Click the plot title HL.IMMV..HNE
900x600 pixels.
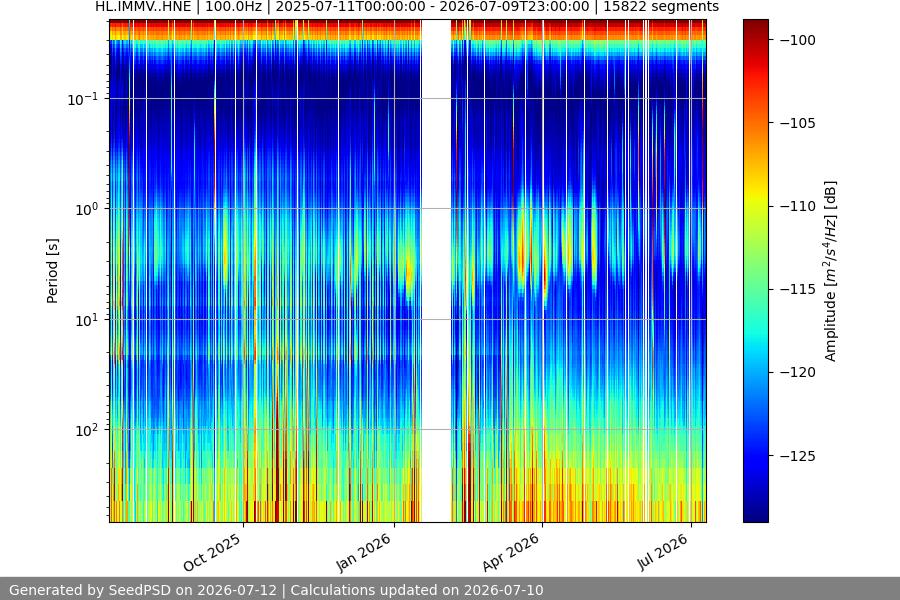tap(406, 7)
